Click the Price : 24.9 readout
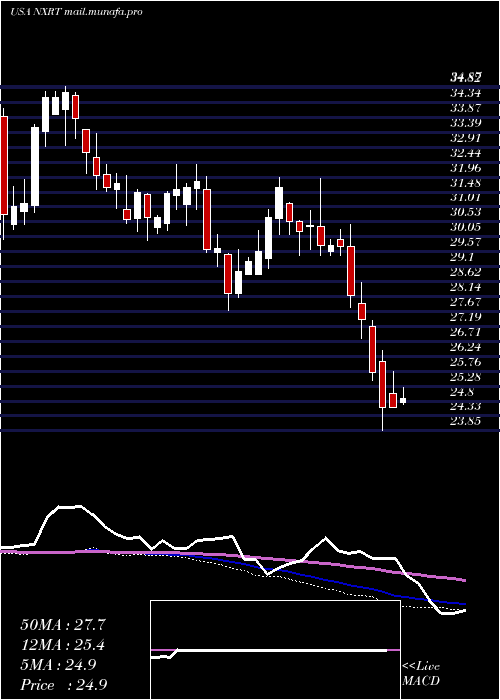The width and height of the screenshot is (500, 700). [x=63, y=685]
